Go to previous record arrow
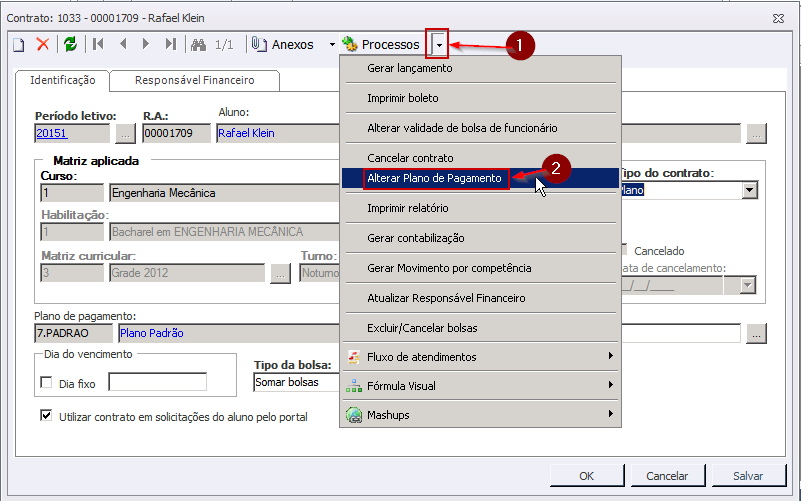801x501 pixels. point(123,44)
